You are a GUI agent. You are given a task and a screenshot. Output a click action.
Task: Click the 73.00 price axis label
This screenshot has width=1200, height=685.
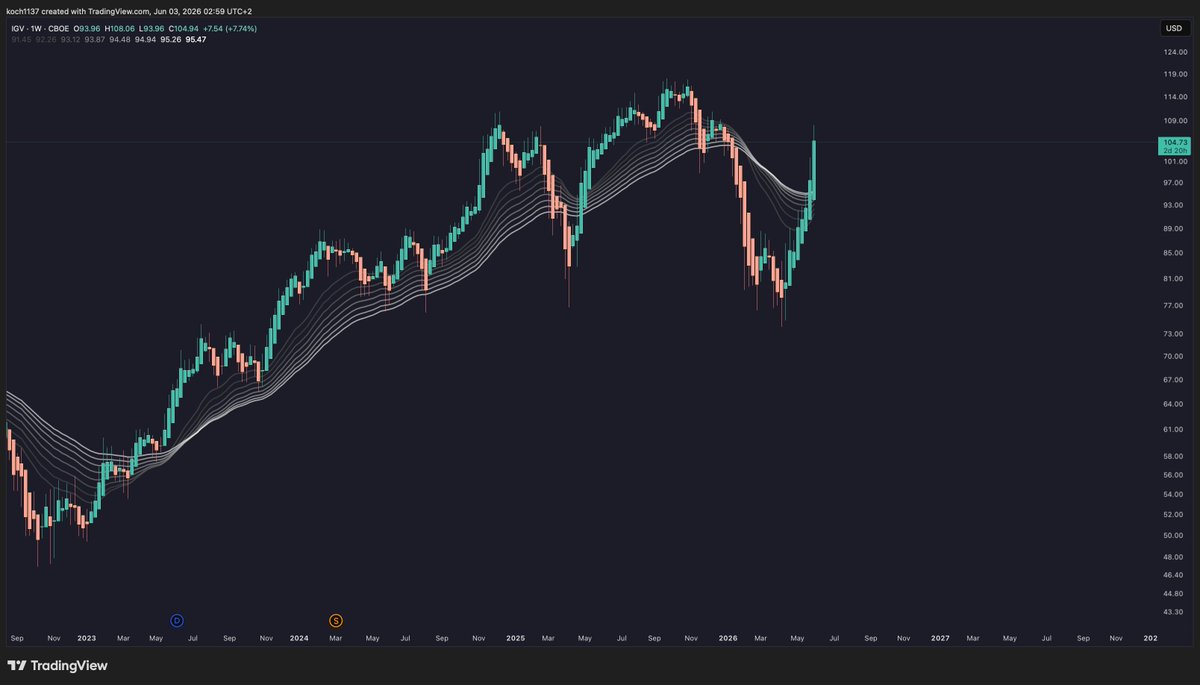pyautogui.click(x=1173, y=333)
